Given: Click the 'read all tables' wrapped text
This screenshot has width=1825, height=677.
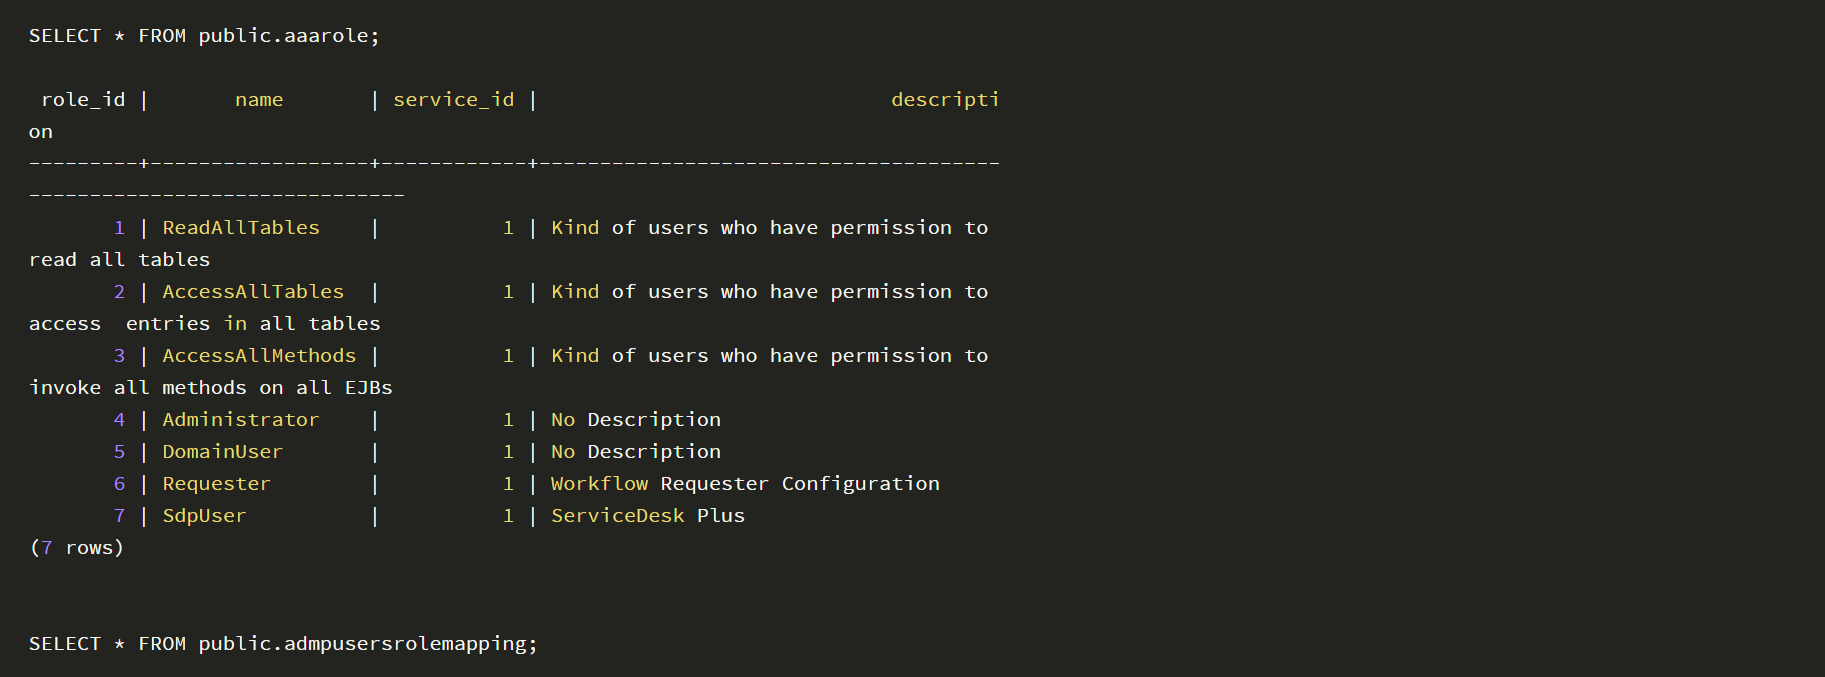Looking at the screenshot, I should 120,260.
